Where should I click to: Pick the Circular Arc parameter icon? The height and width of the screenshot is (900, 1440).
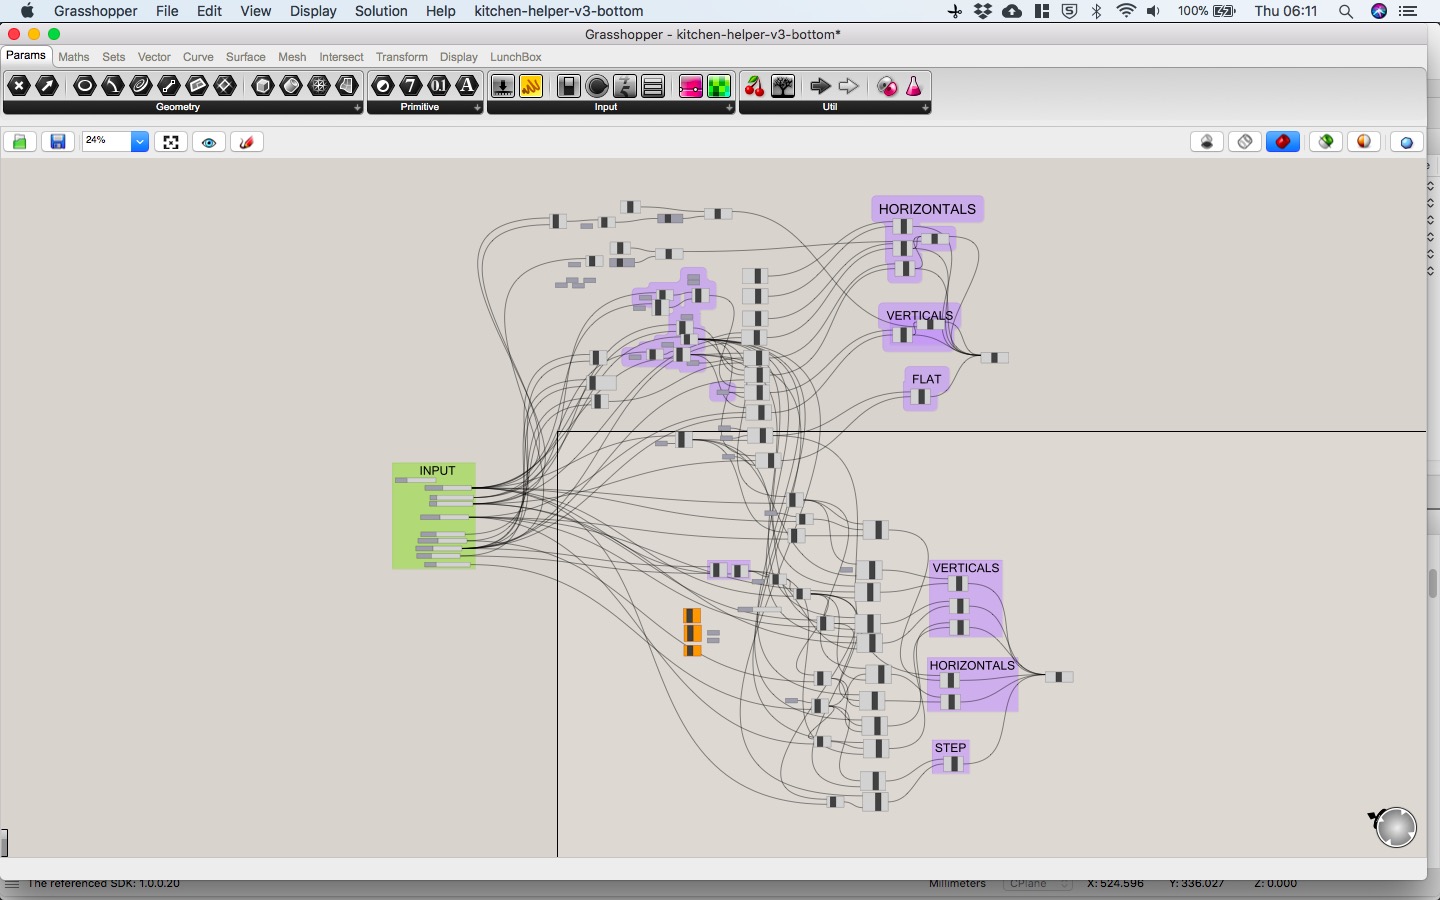[113, 86]
